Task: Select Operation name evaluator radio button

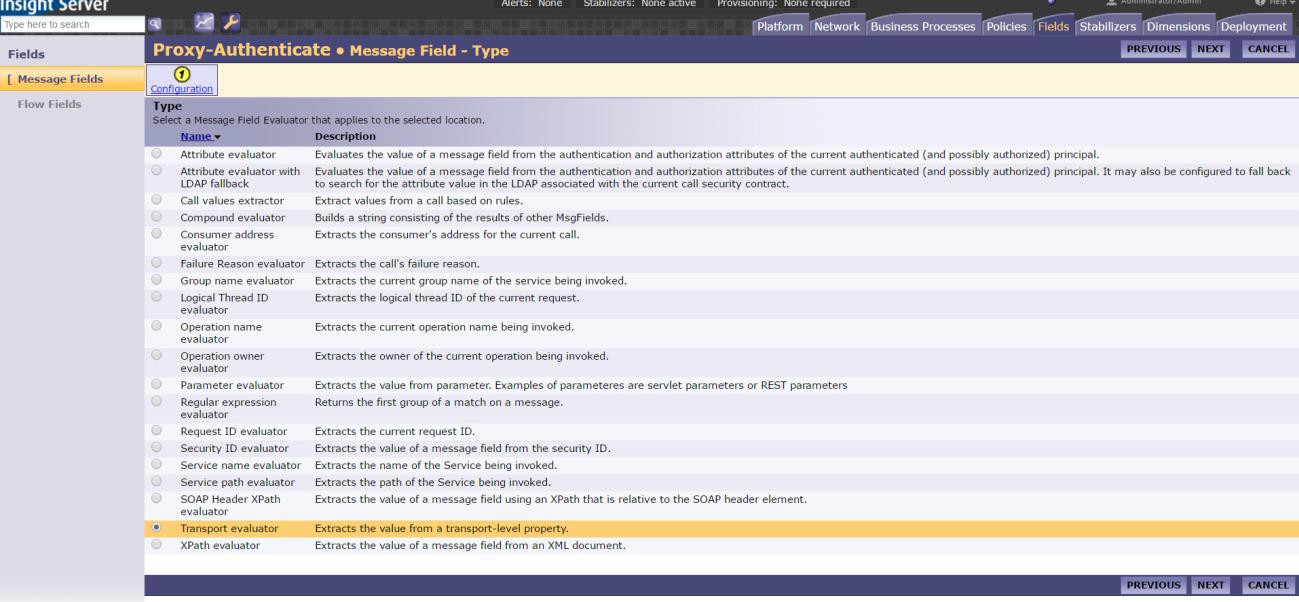Action: [156, 325]
